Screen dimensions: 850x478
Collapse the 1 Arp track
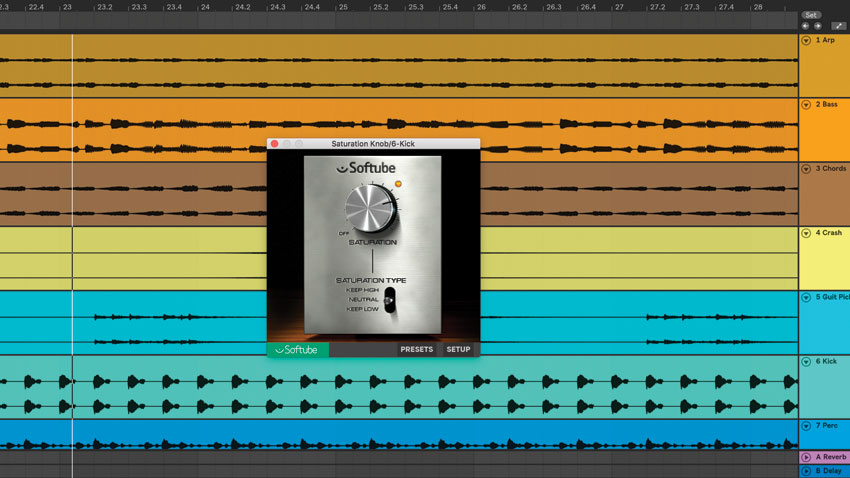pyautogui.click(x=806, y=41)
